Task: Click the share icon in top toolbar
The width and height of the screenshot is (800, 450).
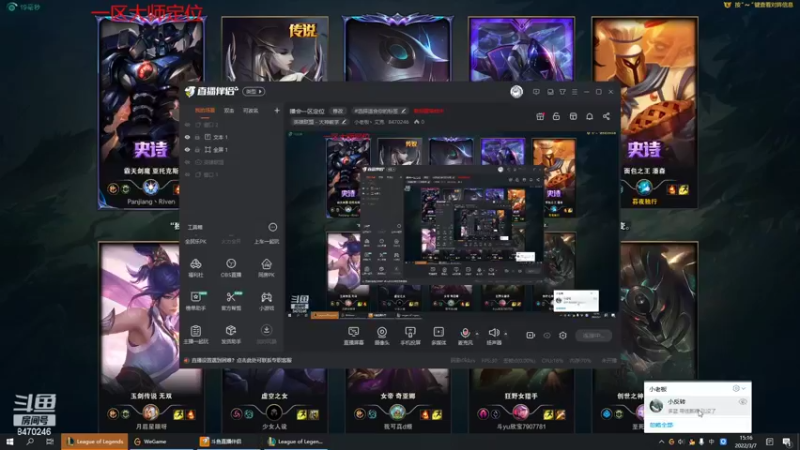Action: point(606,116)
